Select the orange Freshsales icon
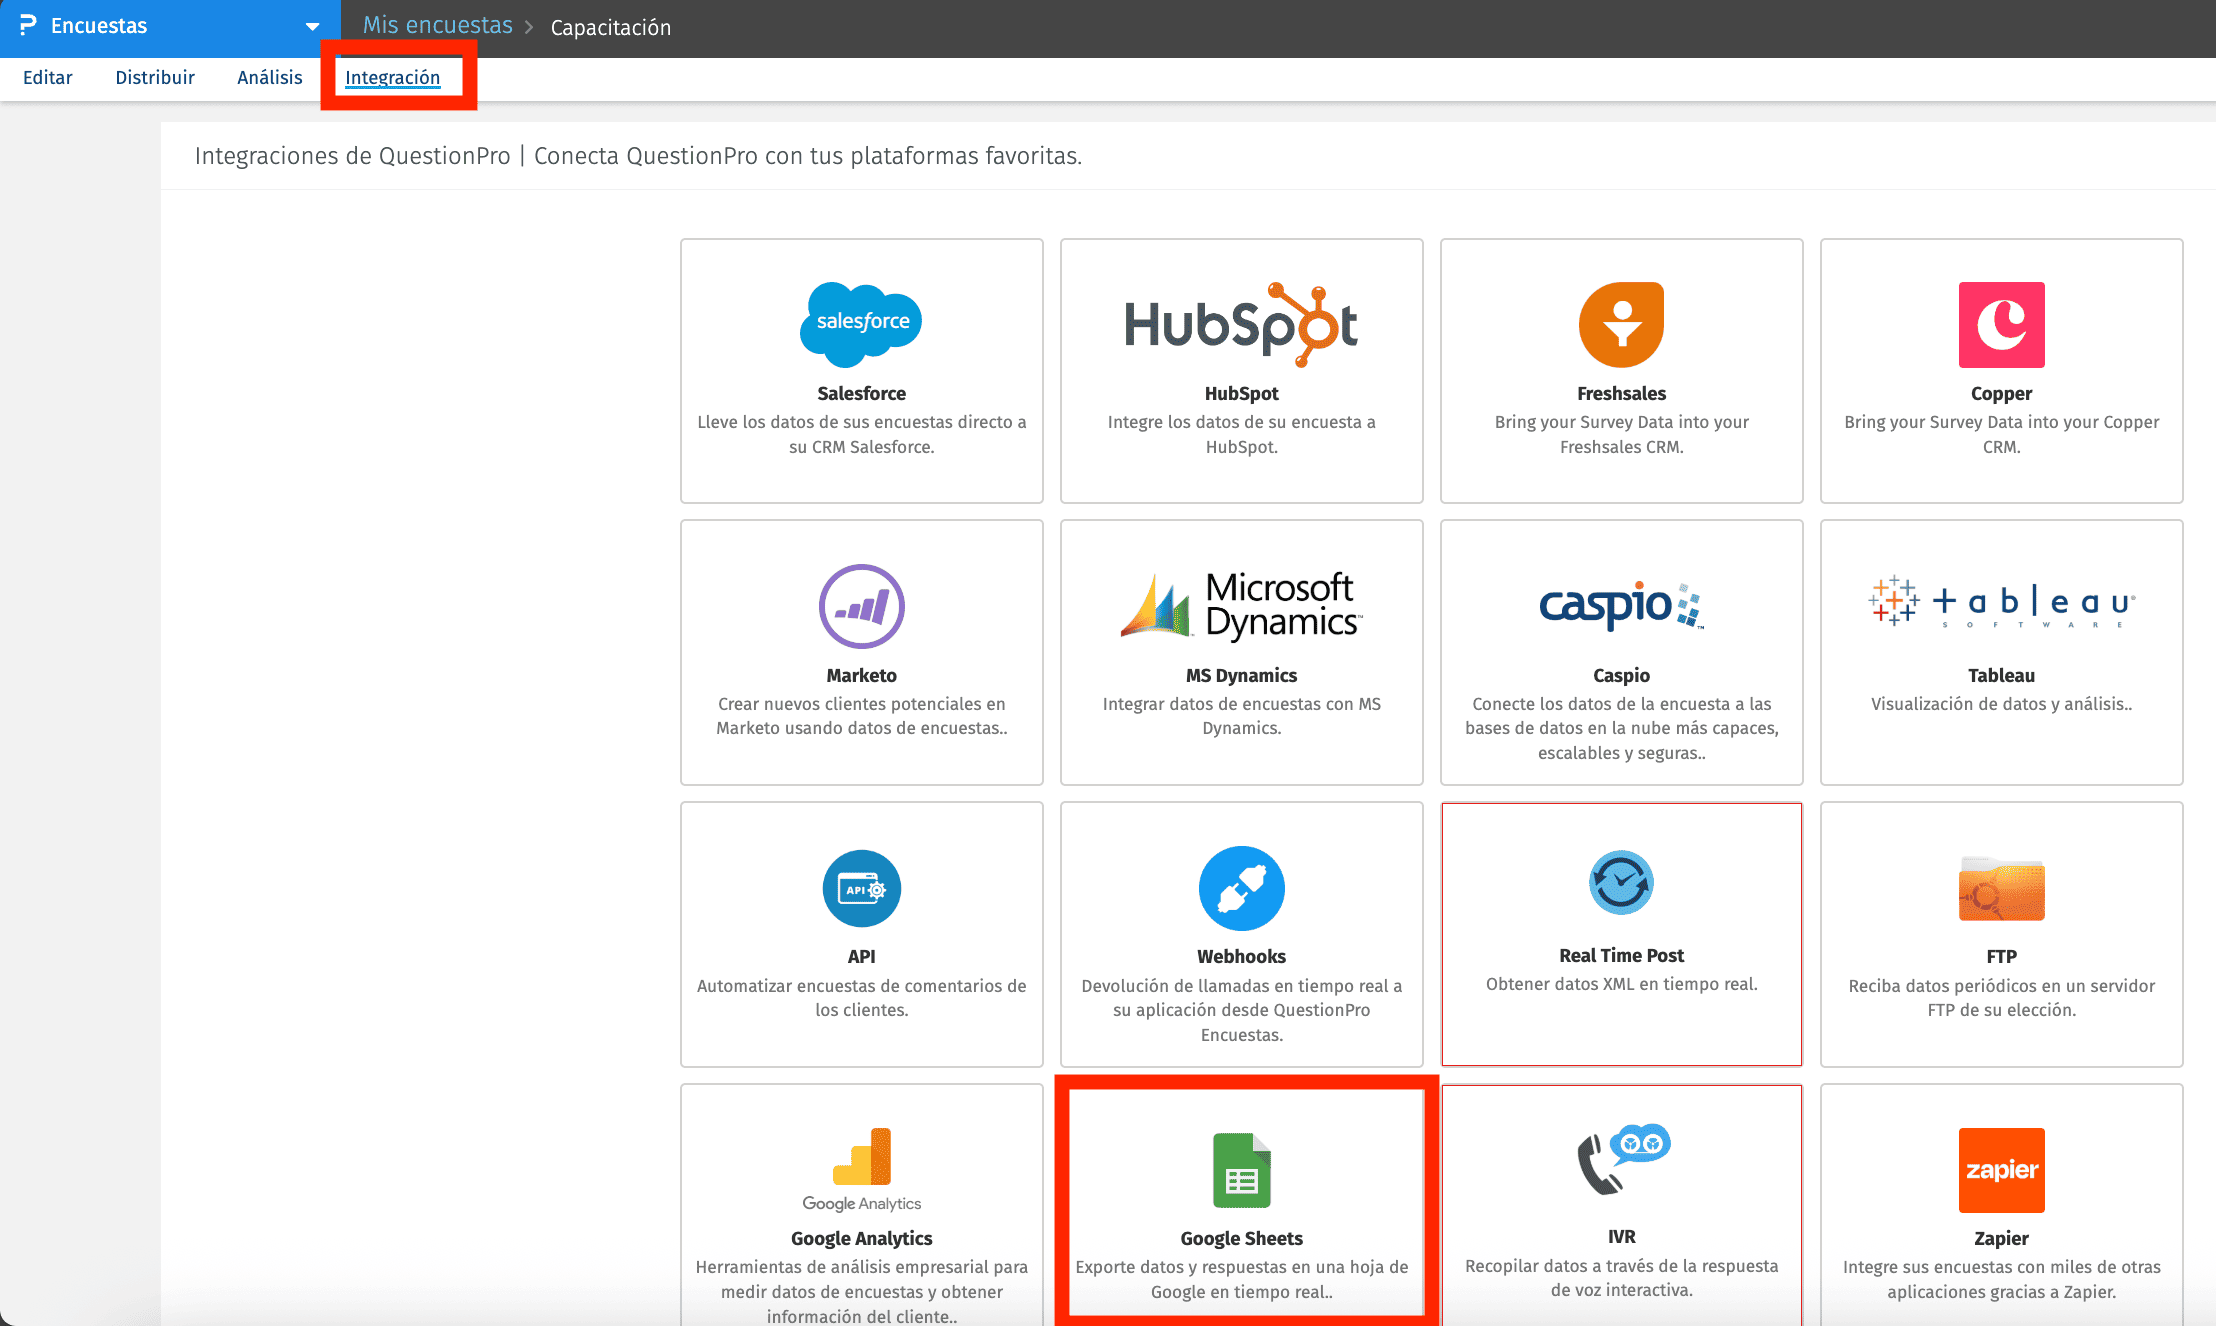 click(x=1621, y=325)
